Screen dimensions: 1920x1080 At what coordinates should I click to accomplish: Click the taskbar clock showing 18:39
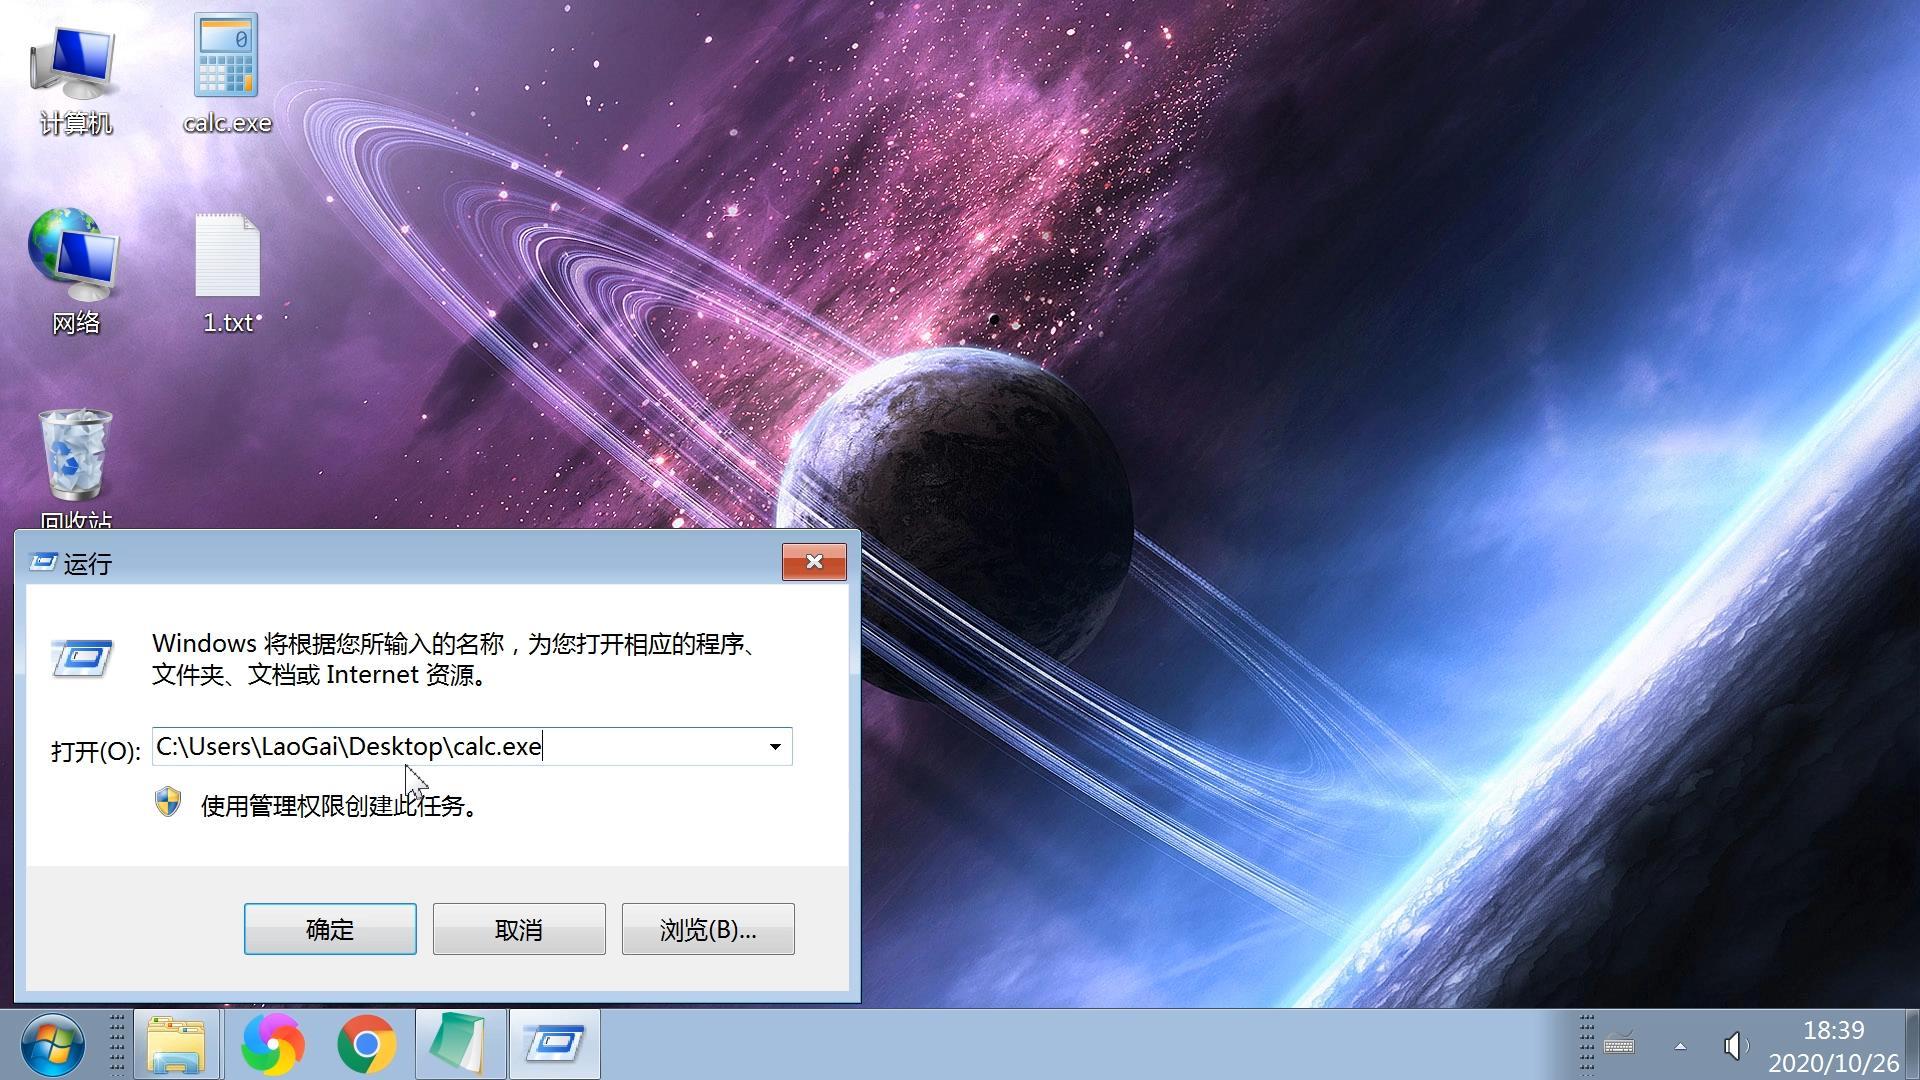tap(1833, 1046)
